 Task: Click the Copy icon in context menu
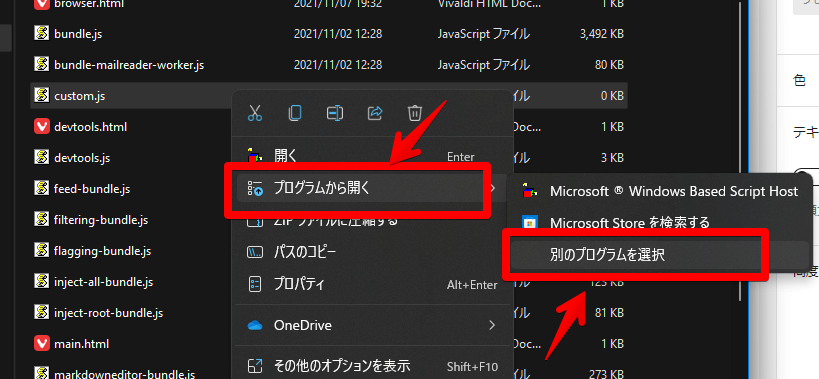click(295, 113)
